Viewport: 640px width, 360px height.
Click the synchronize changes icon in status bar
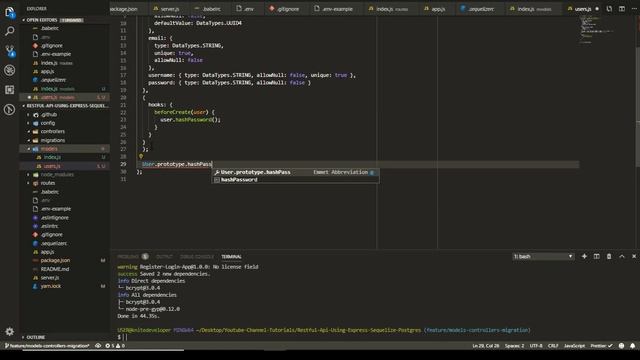(98, 346)
